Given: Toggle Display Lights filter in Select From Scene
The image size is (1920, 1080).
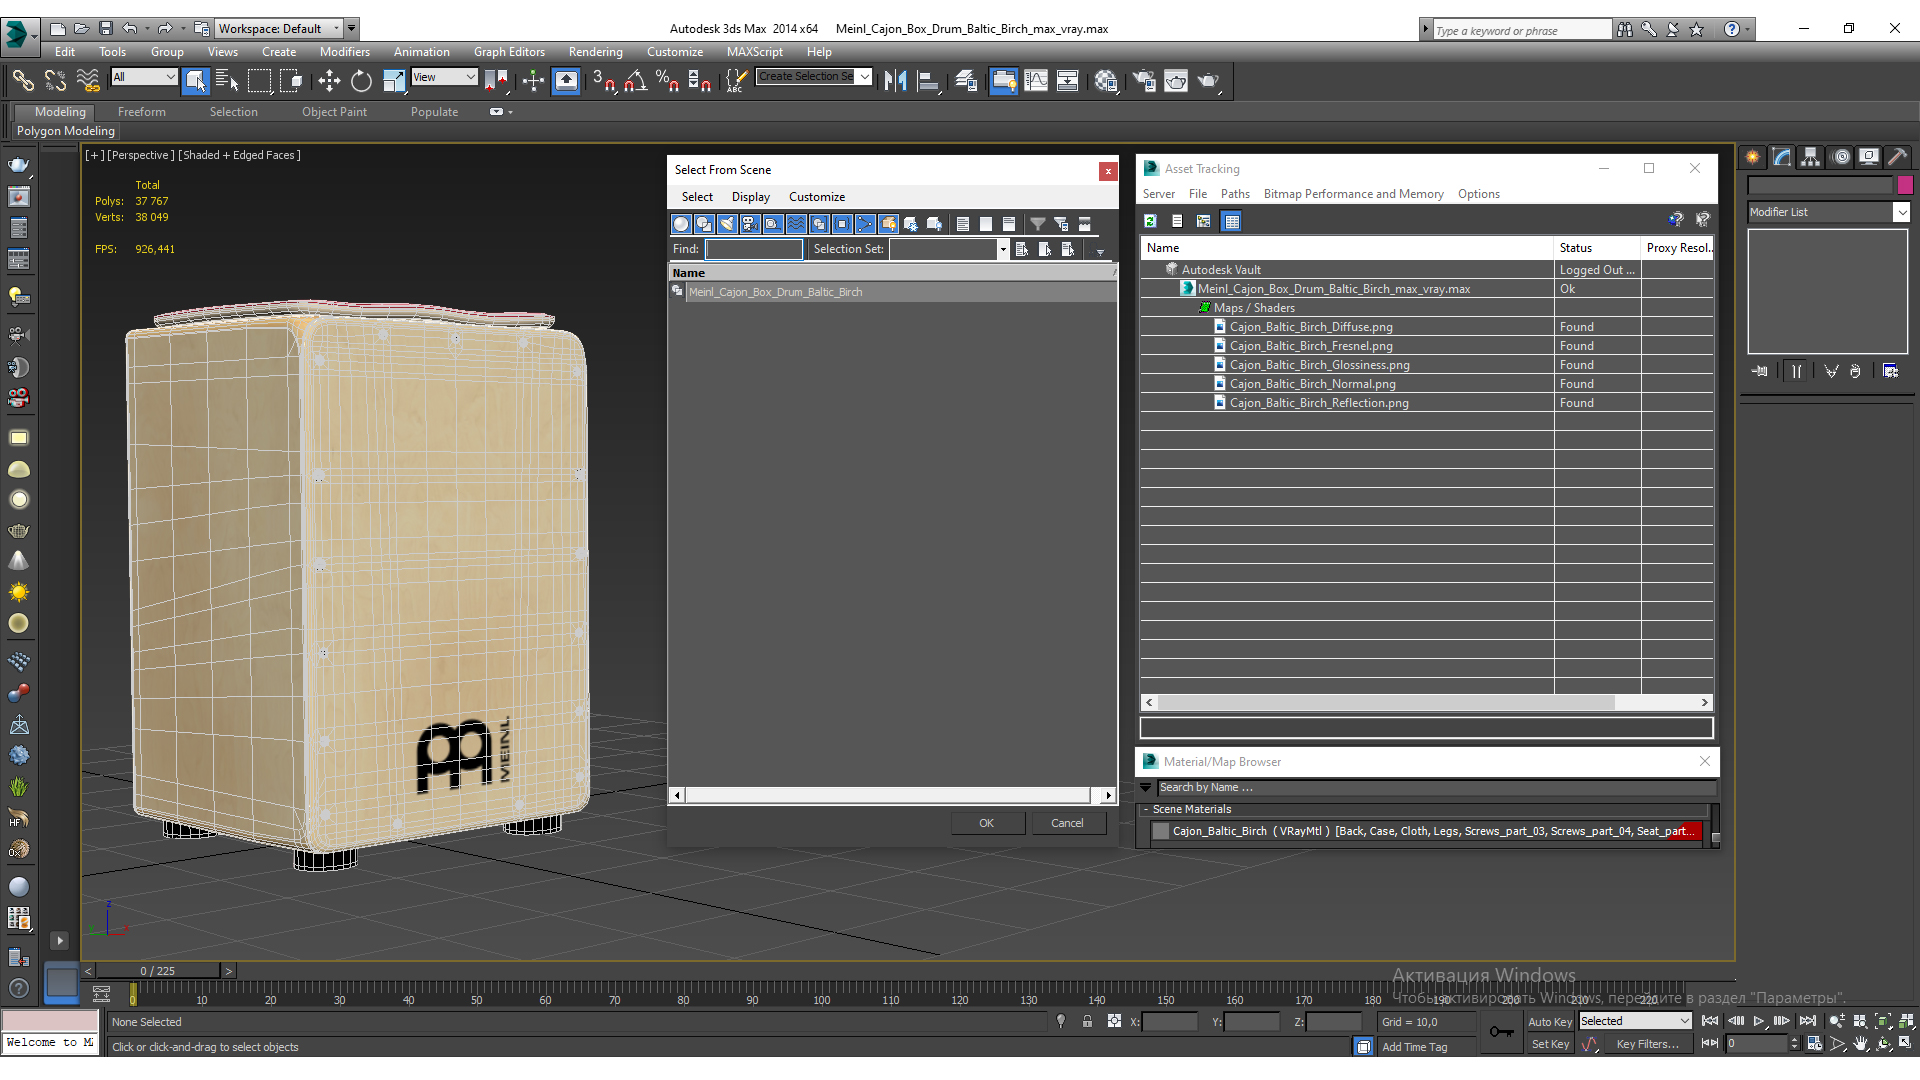Looking at the screenshot, I should pos(727,224).
